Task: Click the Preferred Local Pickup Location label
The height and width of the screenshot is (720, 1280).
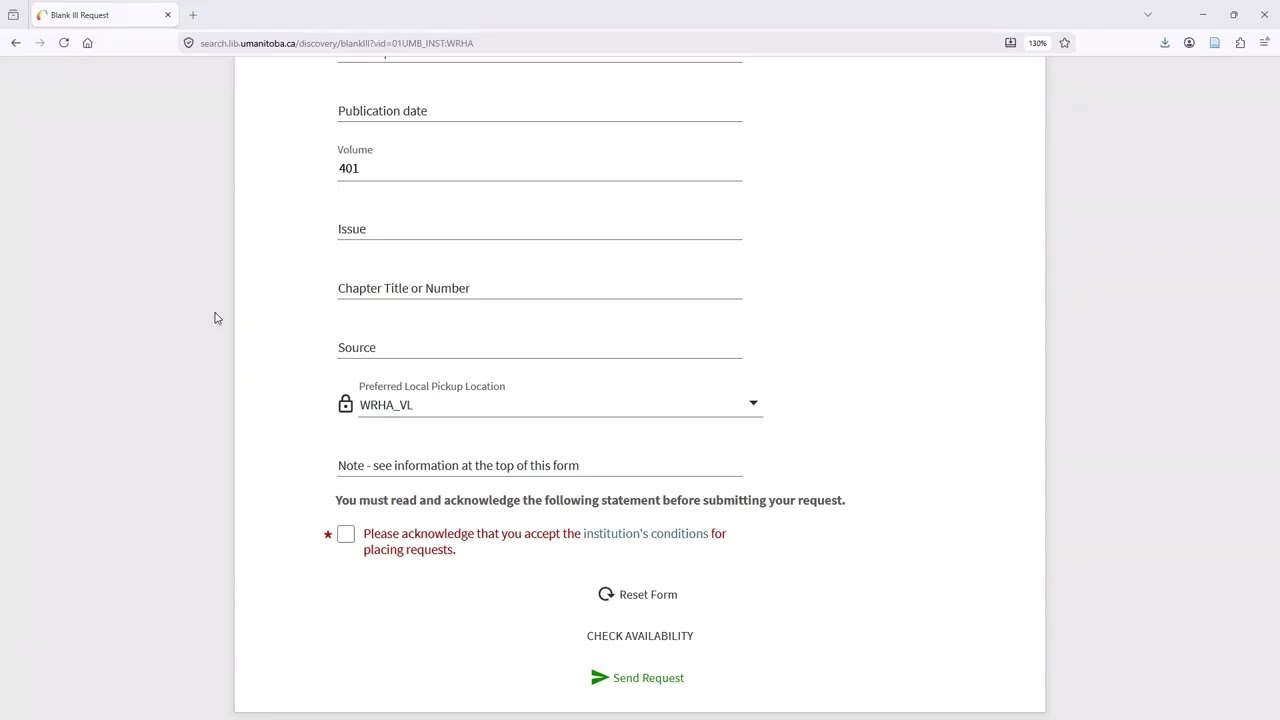Action: [x=432, y=386]
